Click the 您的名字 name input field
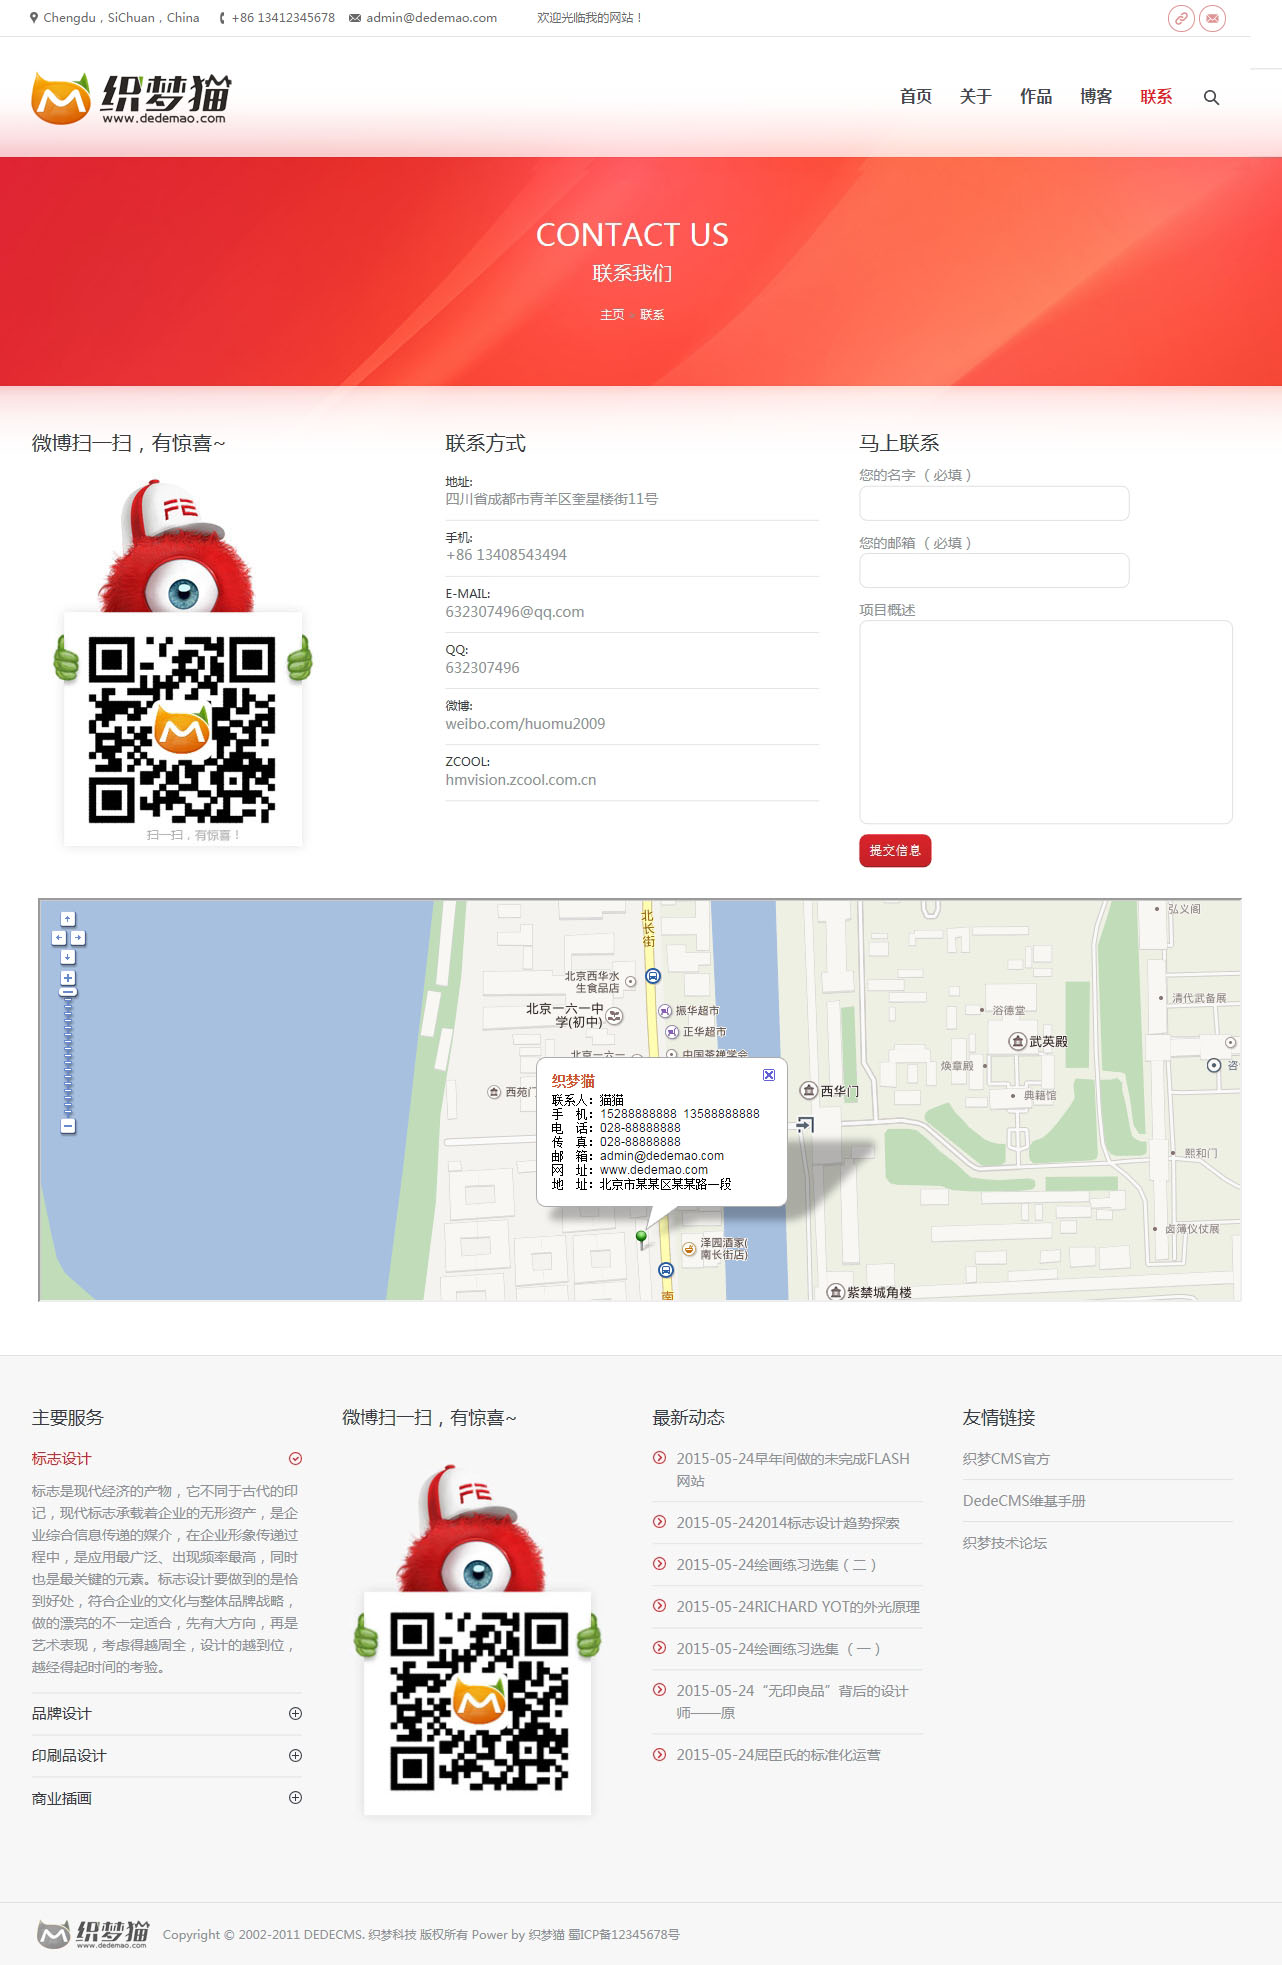Viewport: 1282px width, 1965px height. point(994,503)
